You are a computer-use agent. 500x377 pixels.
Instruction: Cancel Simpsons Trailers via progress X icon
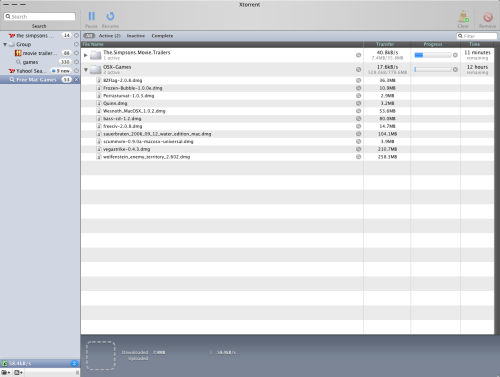[x=455, y=55]
